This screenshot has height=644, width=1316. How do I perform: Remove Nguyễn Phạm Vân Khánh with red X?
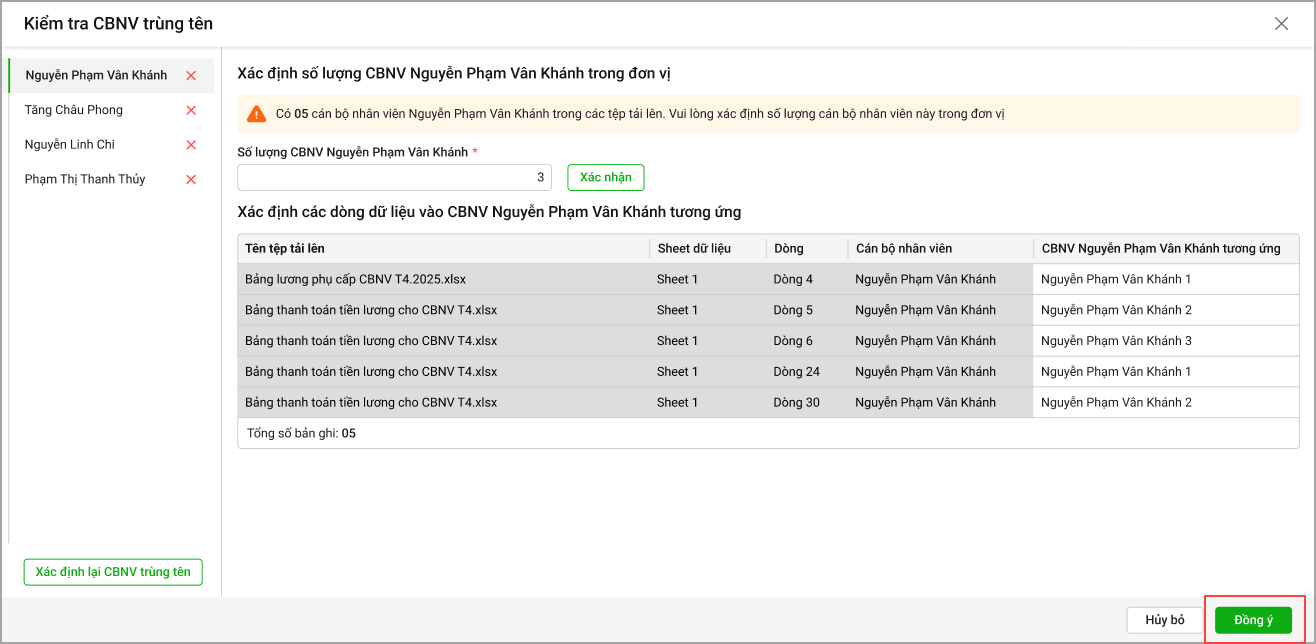coord(191,76)
